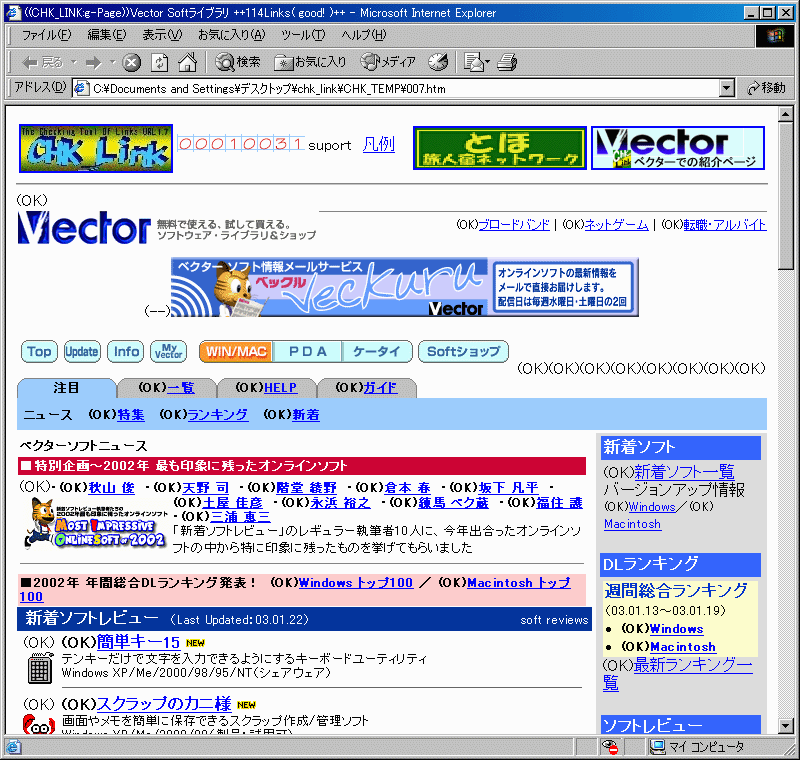Click the Home page icon
Screen dimensions: 800x760
point(188,63)
